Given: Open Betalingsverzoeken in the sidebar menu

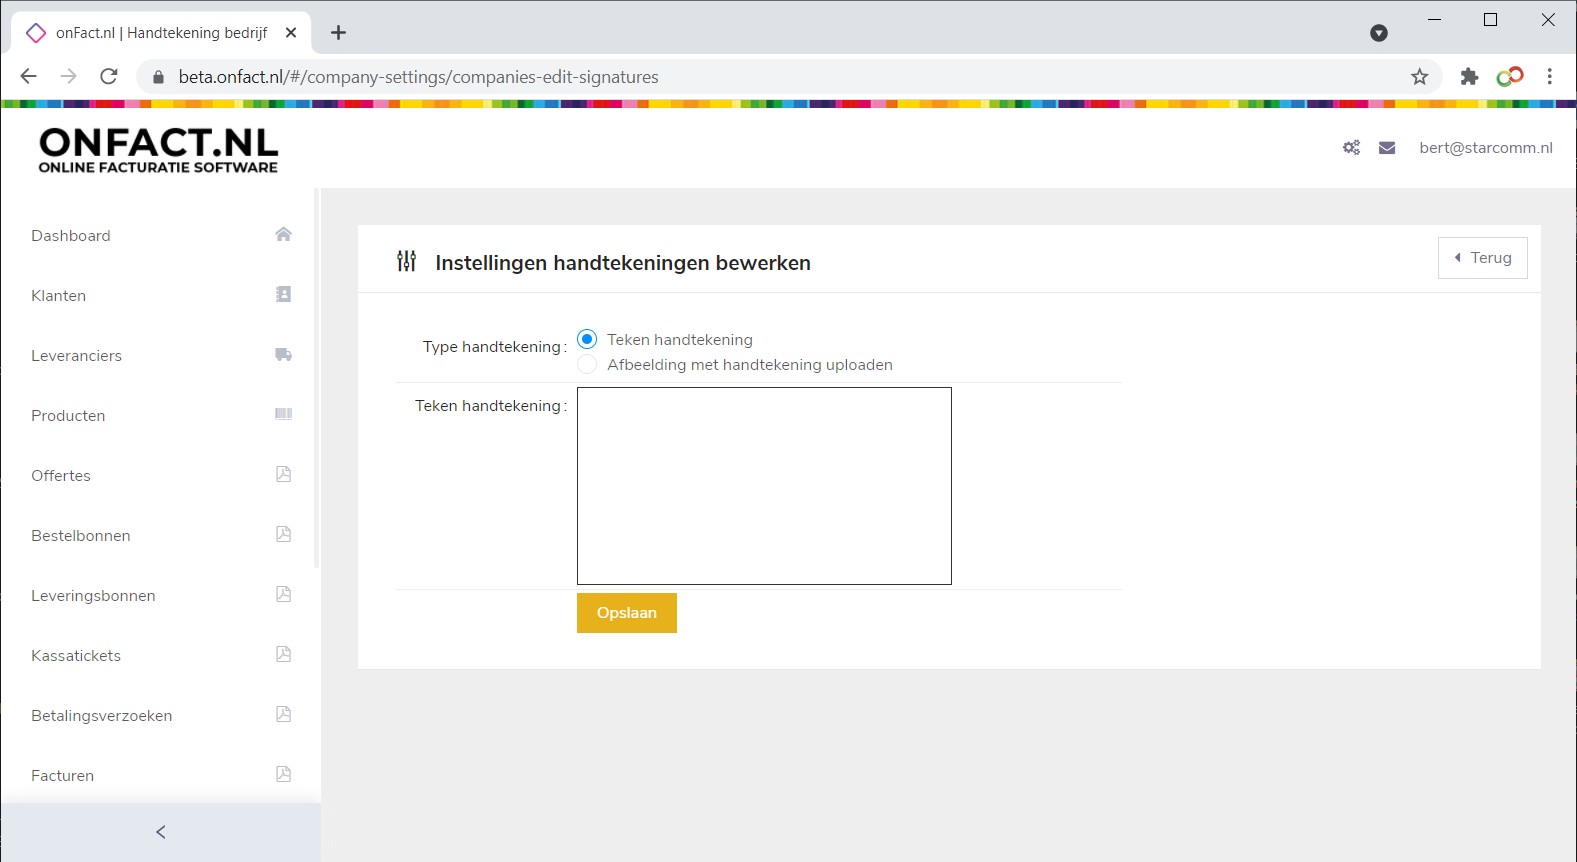Looking at the screenshot, I should [101, 716].
